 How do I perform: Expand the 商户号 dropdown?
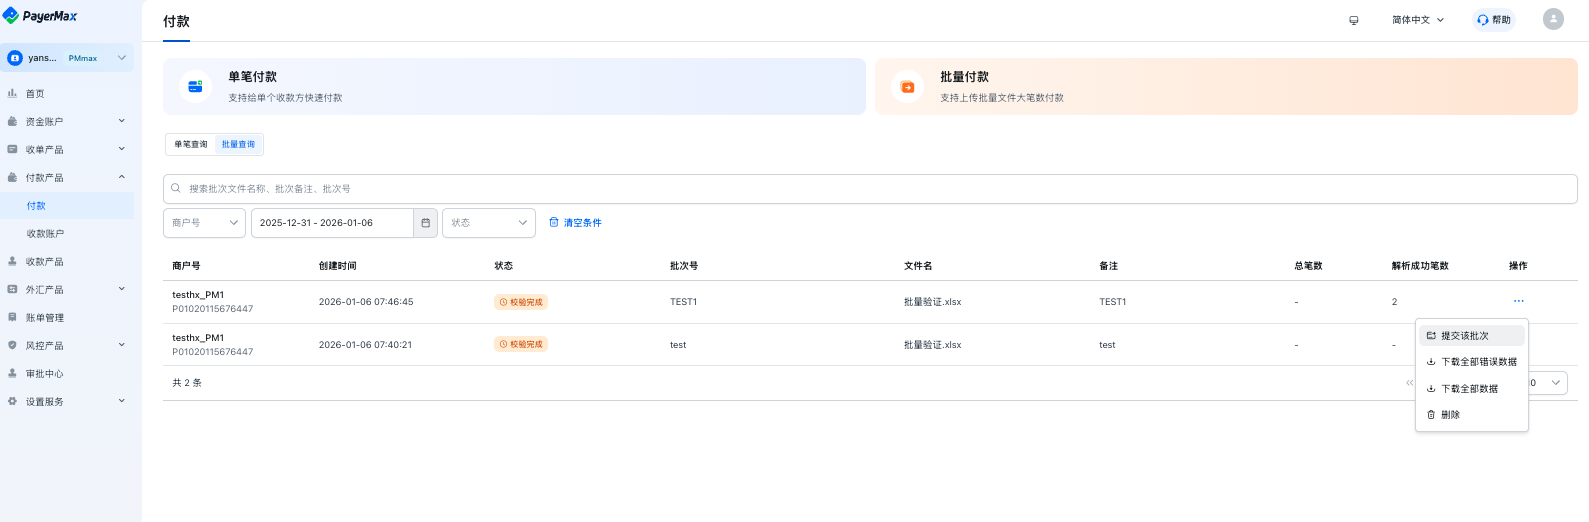pyautogui.click(x=204, y=223)
